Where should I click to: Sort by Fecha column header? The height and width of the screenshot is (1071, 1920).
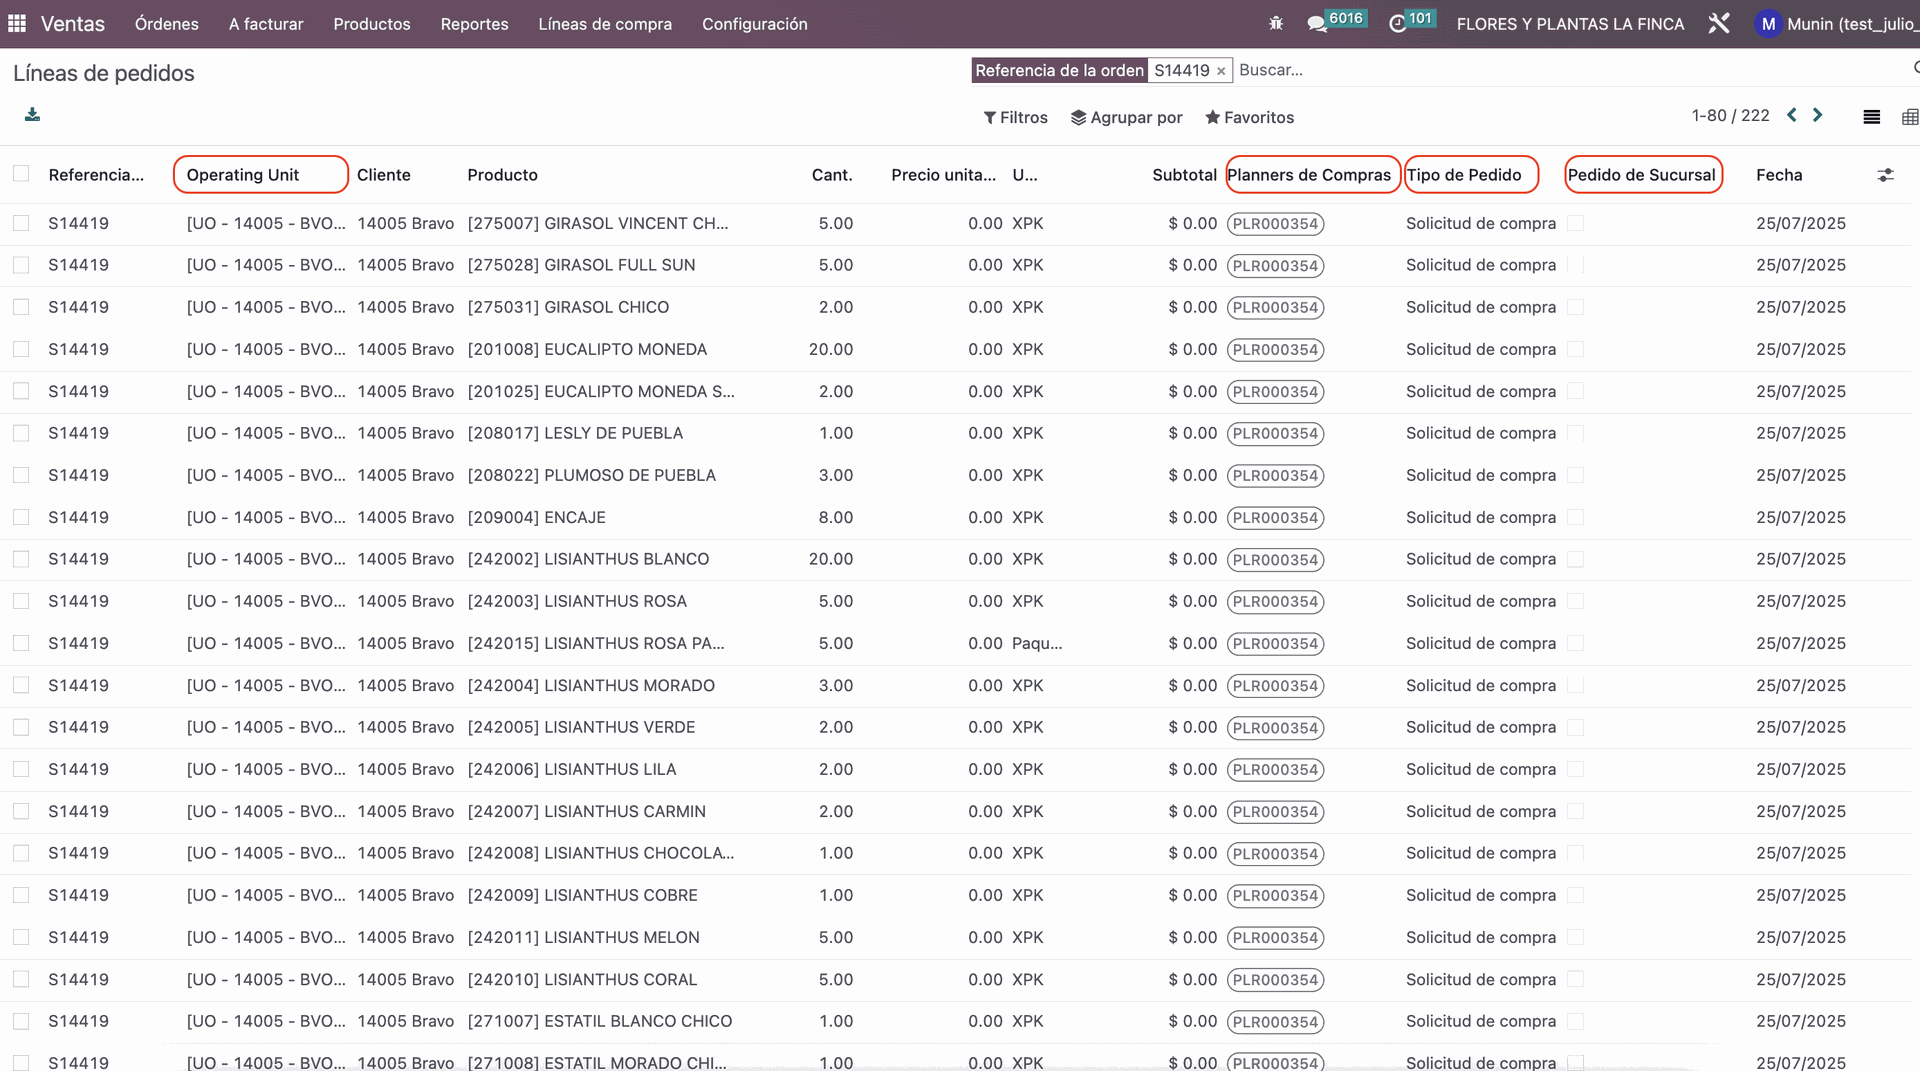tap(1779, 175)
